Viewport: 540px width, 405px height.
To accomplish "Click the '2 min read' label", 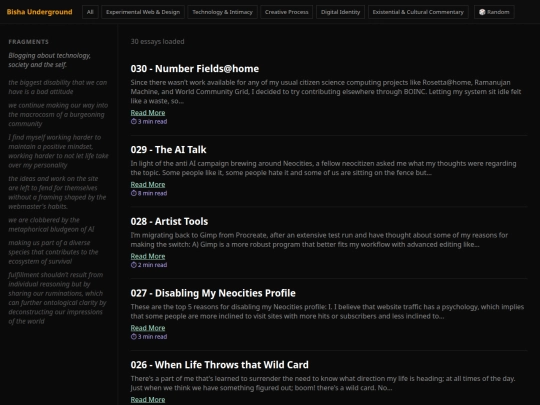I will click(x=153, y=265).
